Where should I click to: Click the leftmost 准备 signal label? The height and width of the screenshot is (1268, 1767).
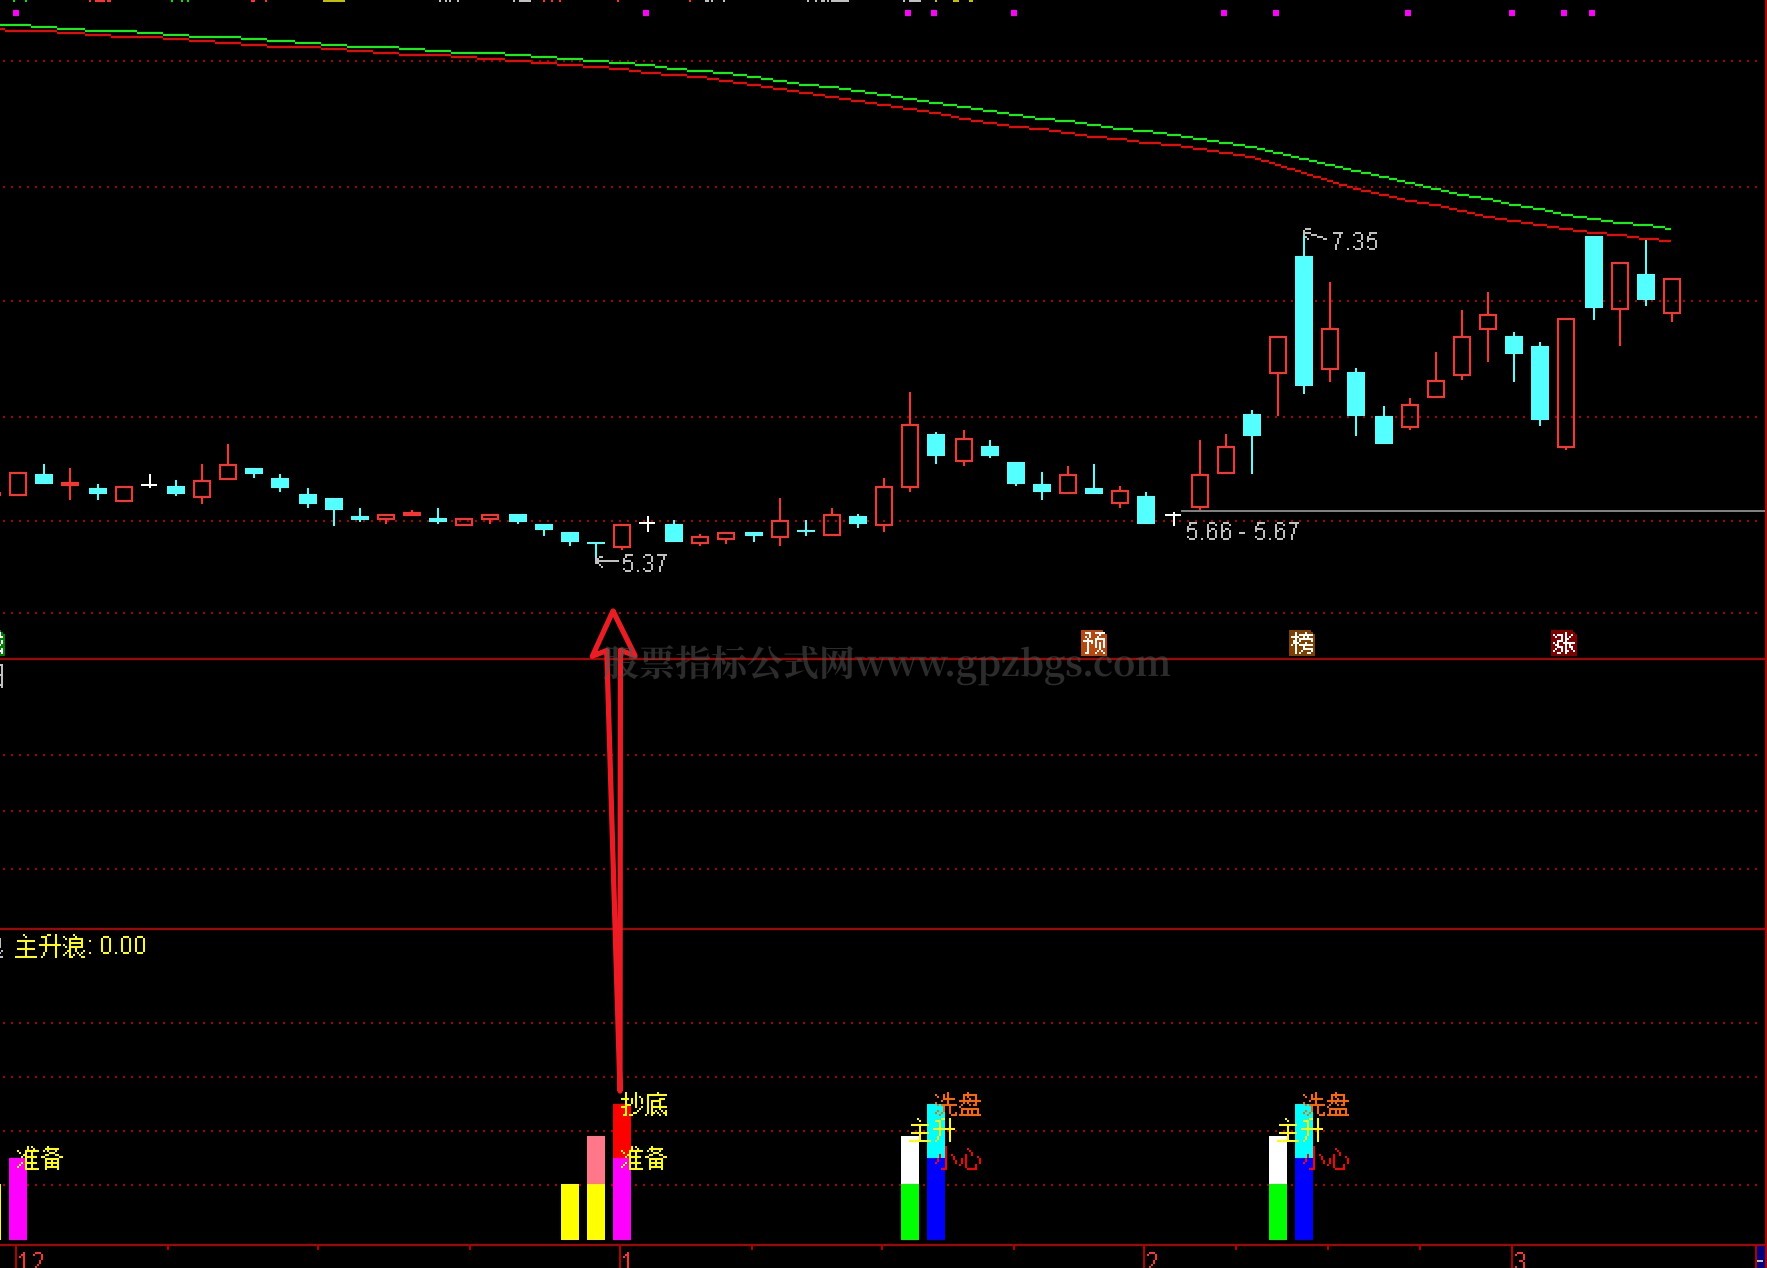click(x=41, y=1158)
